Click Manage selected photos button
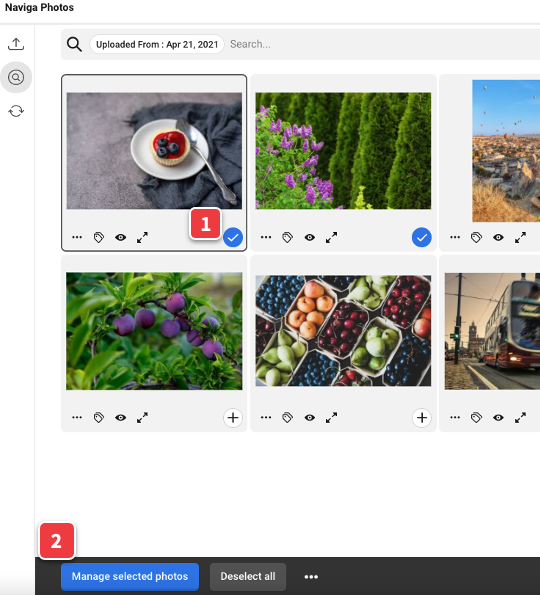Image resolution: width=540 pixels, height=595 pixels. pos(130,576)
